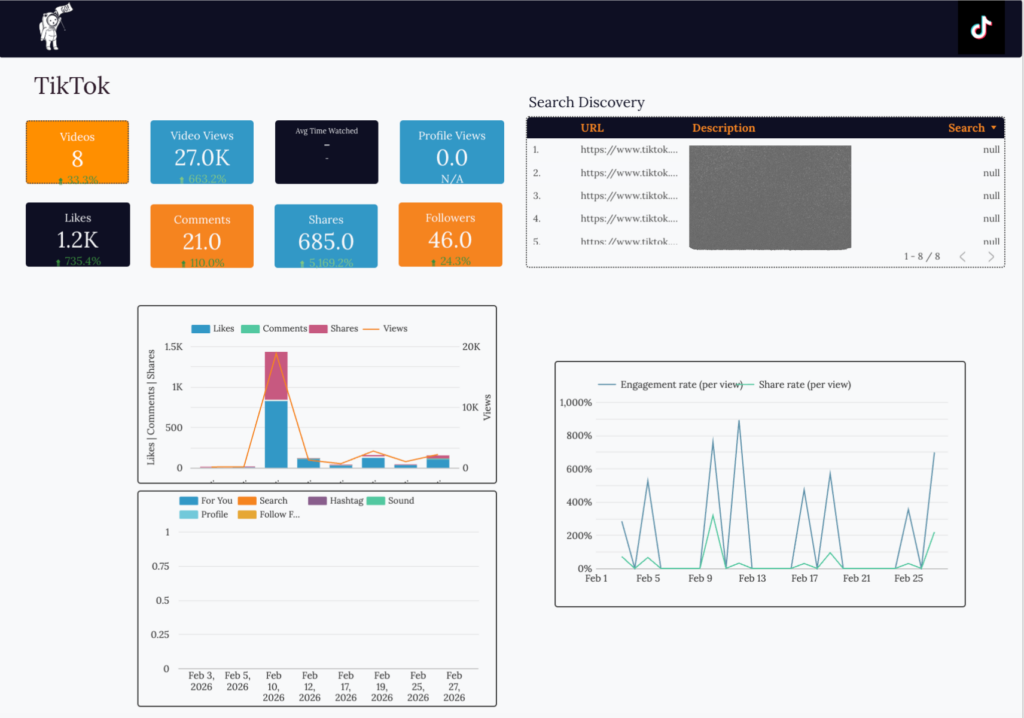Open the third TikTok URL in table
The width and height of the screenshot is (1024, 718).
(628, 196)
